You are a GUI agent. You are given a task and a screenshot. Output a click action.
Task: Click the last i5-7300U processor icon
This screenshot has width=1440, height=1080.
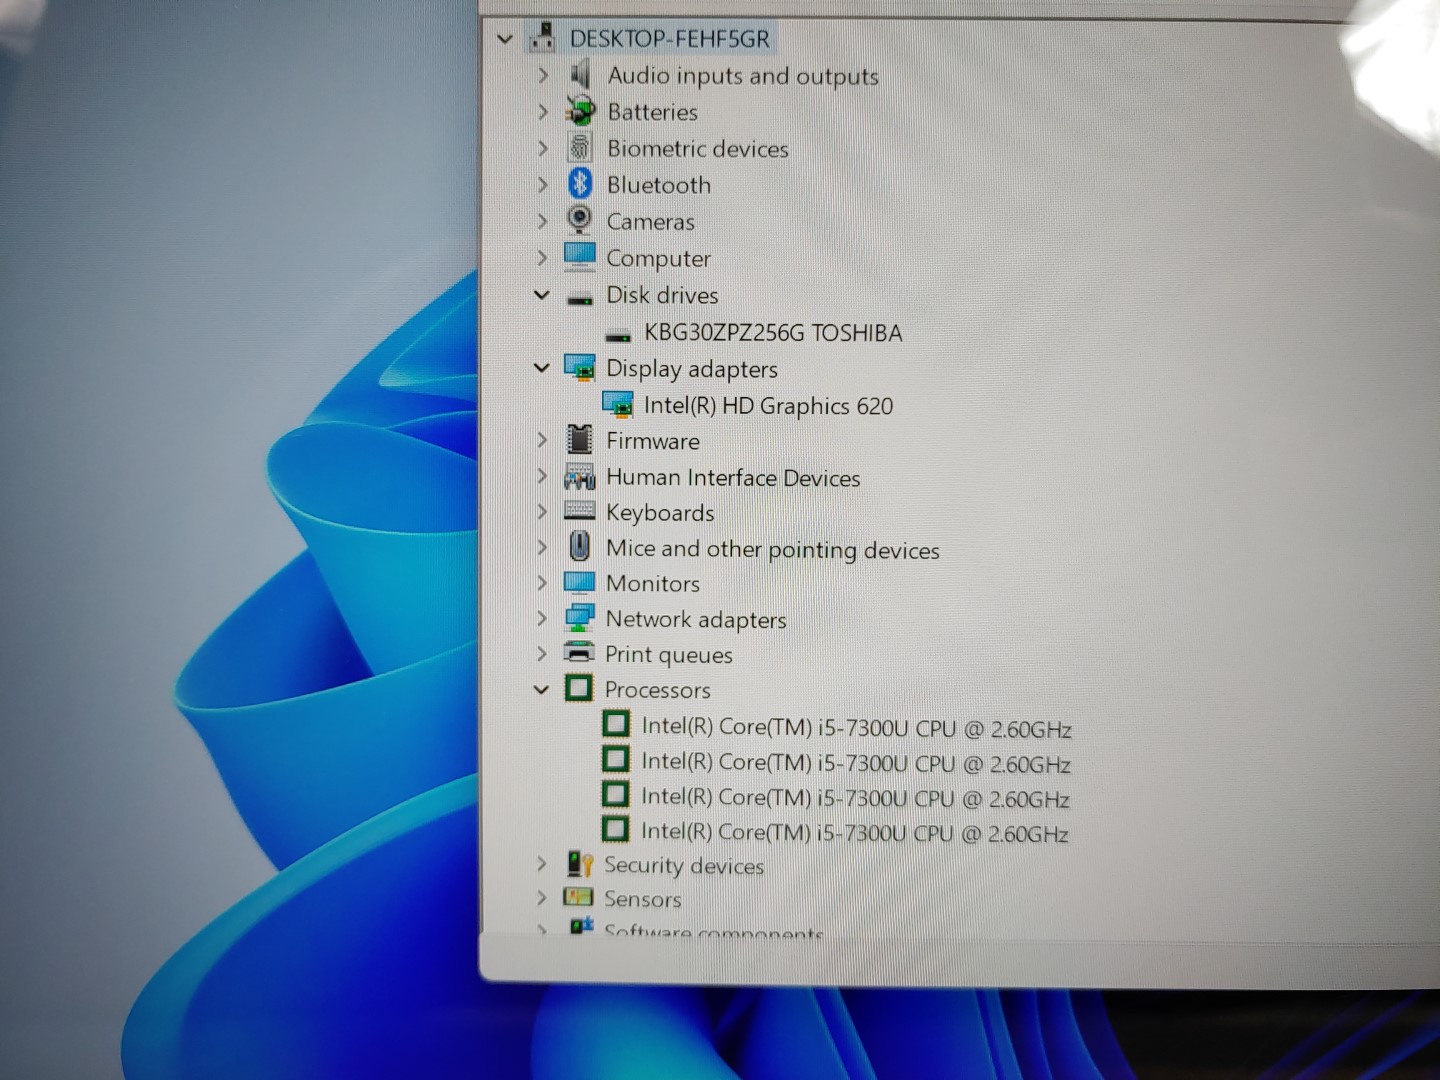(615, 829)
